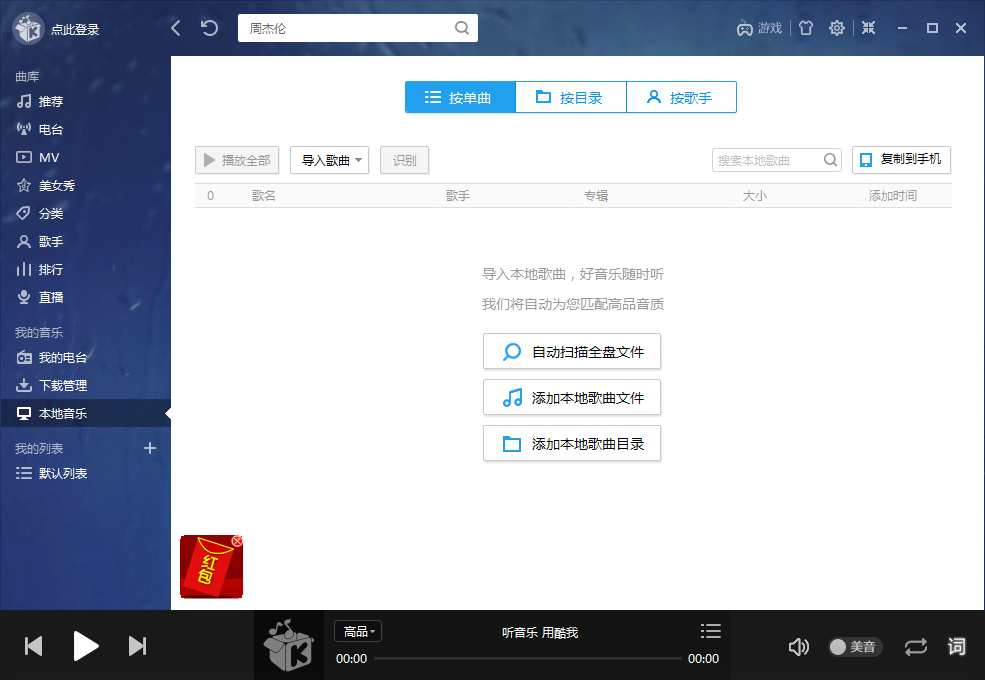Image resolution: width=985 pixels, height=680 pixels.
Task: Select 本地音乐 local music
Action: pyautogui.click(x=85, y=413)
